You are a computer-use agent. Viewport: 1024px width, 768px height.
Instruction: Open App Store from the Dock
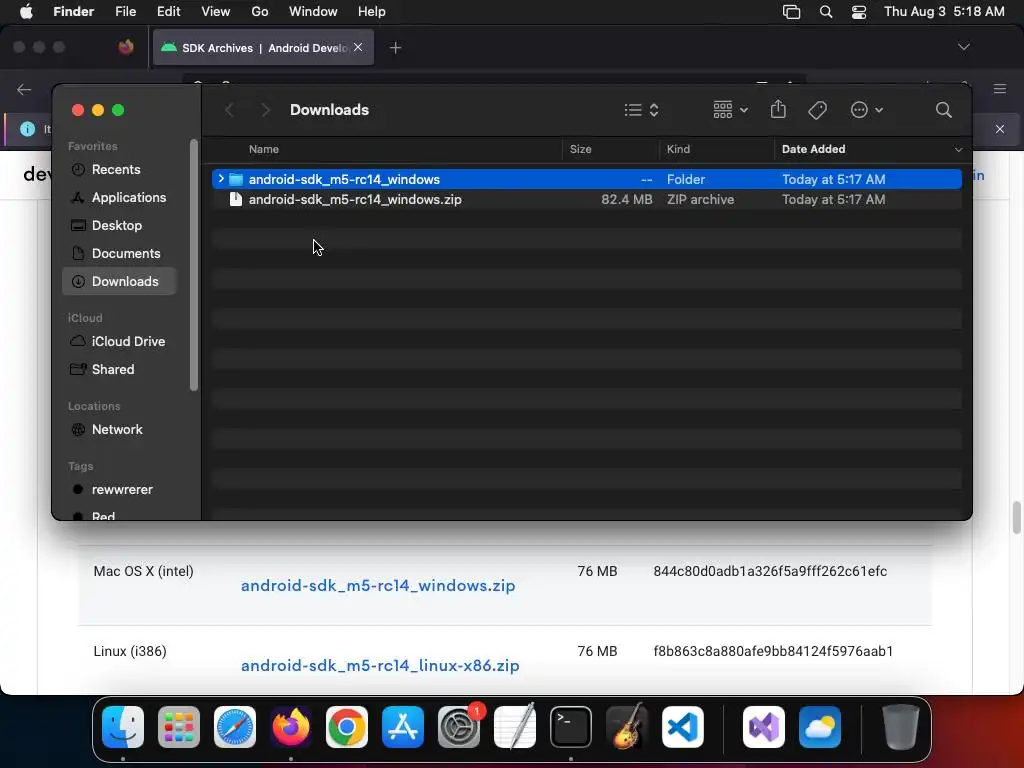403,726
